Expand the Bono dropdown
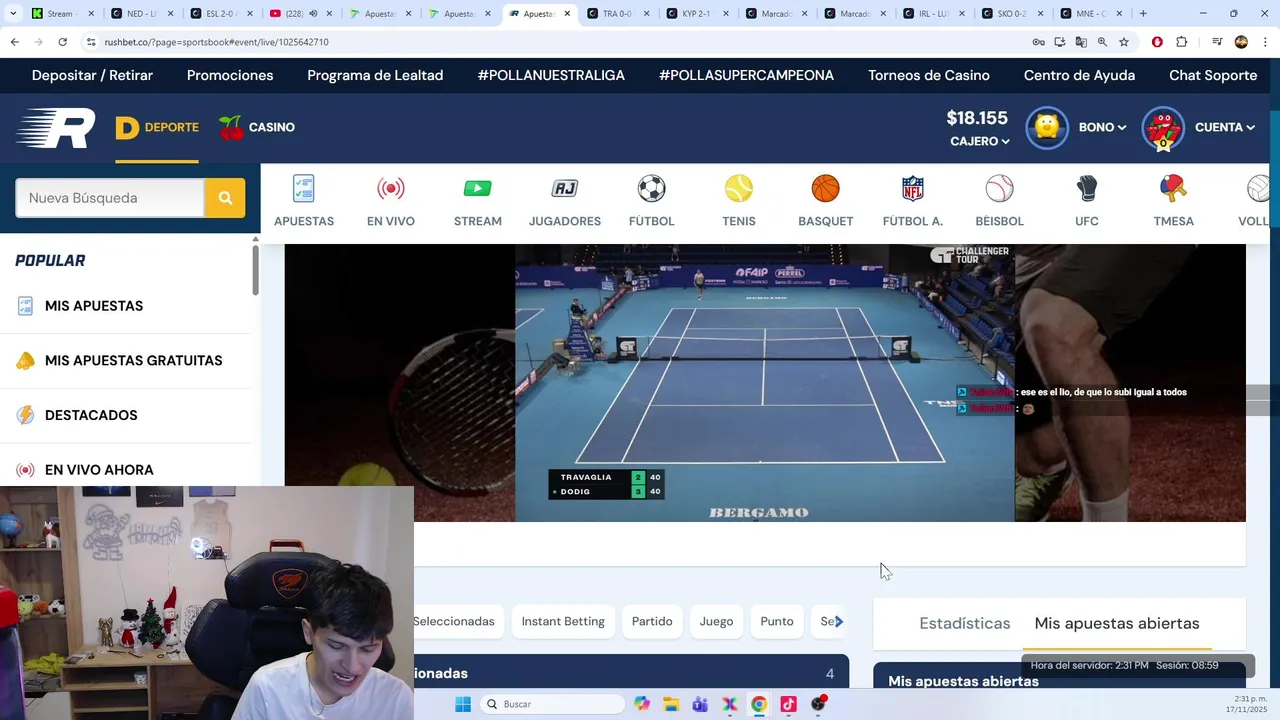 (x=1102, y=127)
